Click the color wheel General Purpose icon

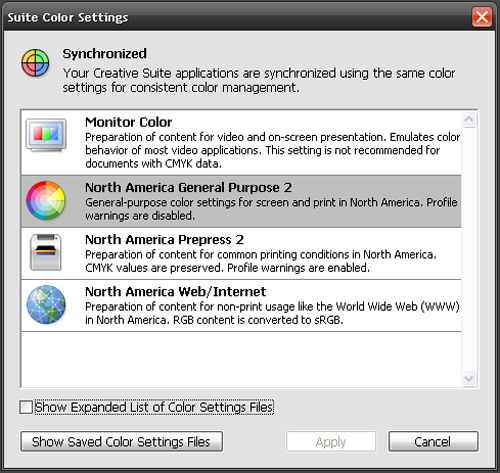(x=46, y=200)
